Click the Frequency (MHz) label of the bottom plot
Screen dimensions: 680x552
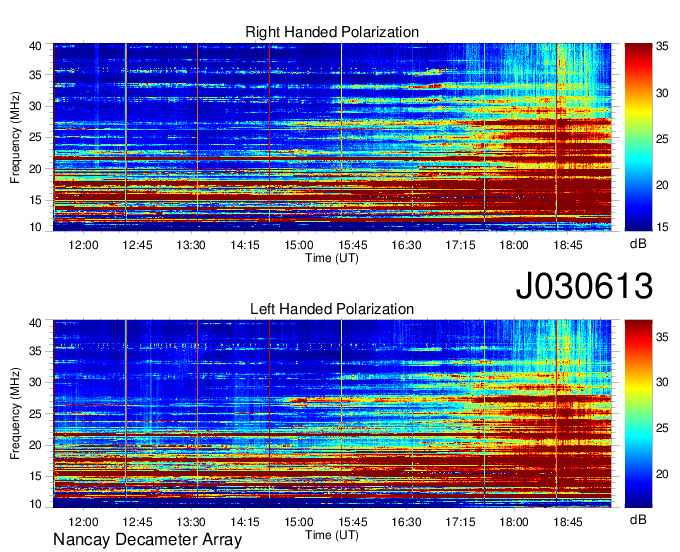click(x=15, y=414)
